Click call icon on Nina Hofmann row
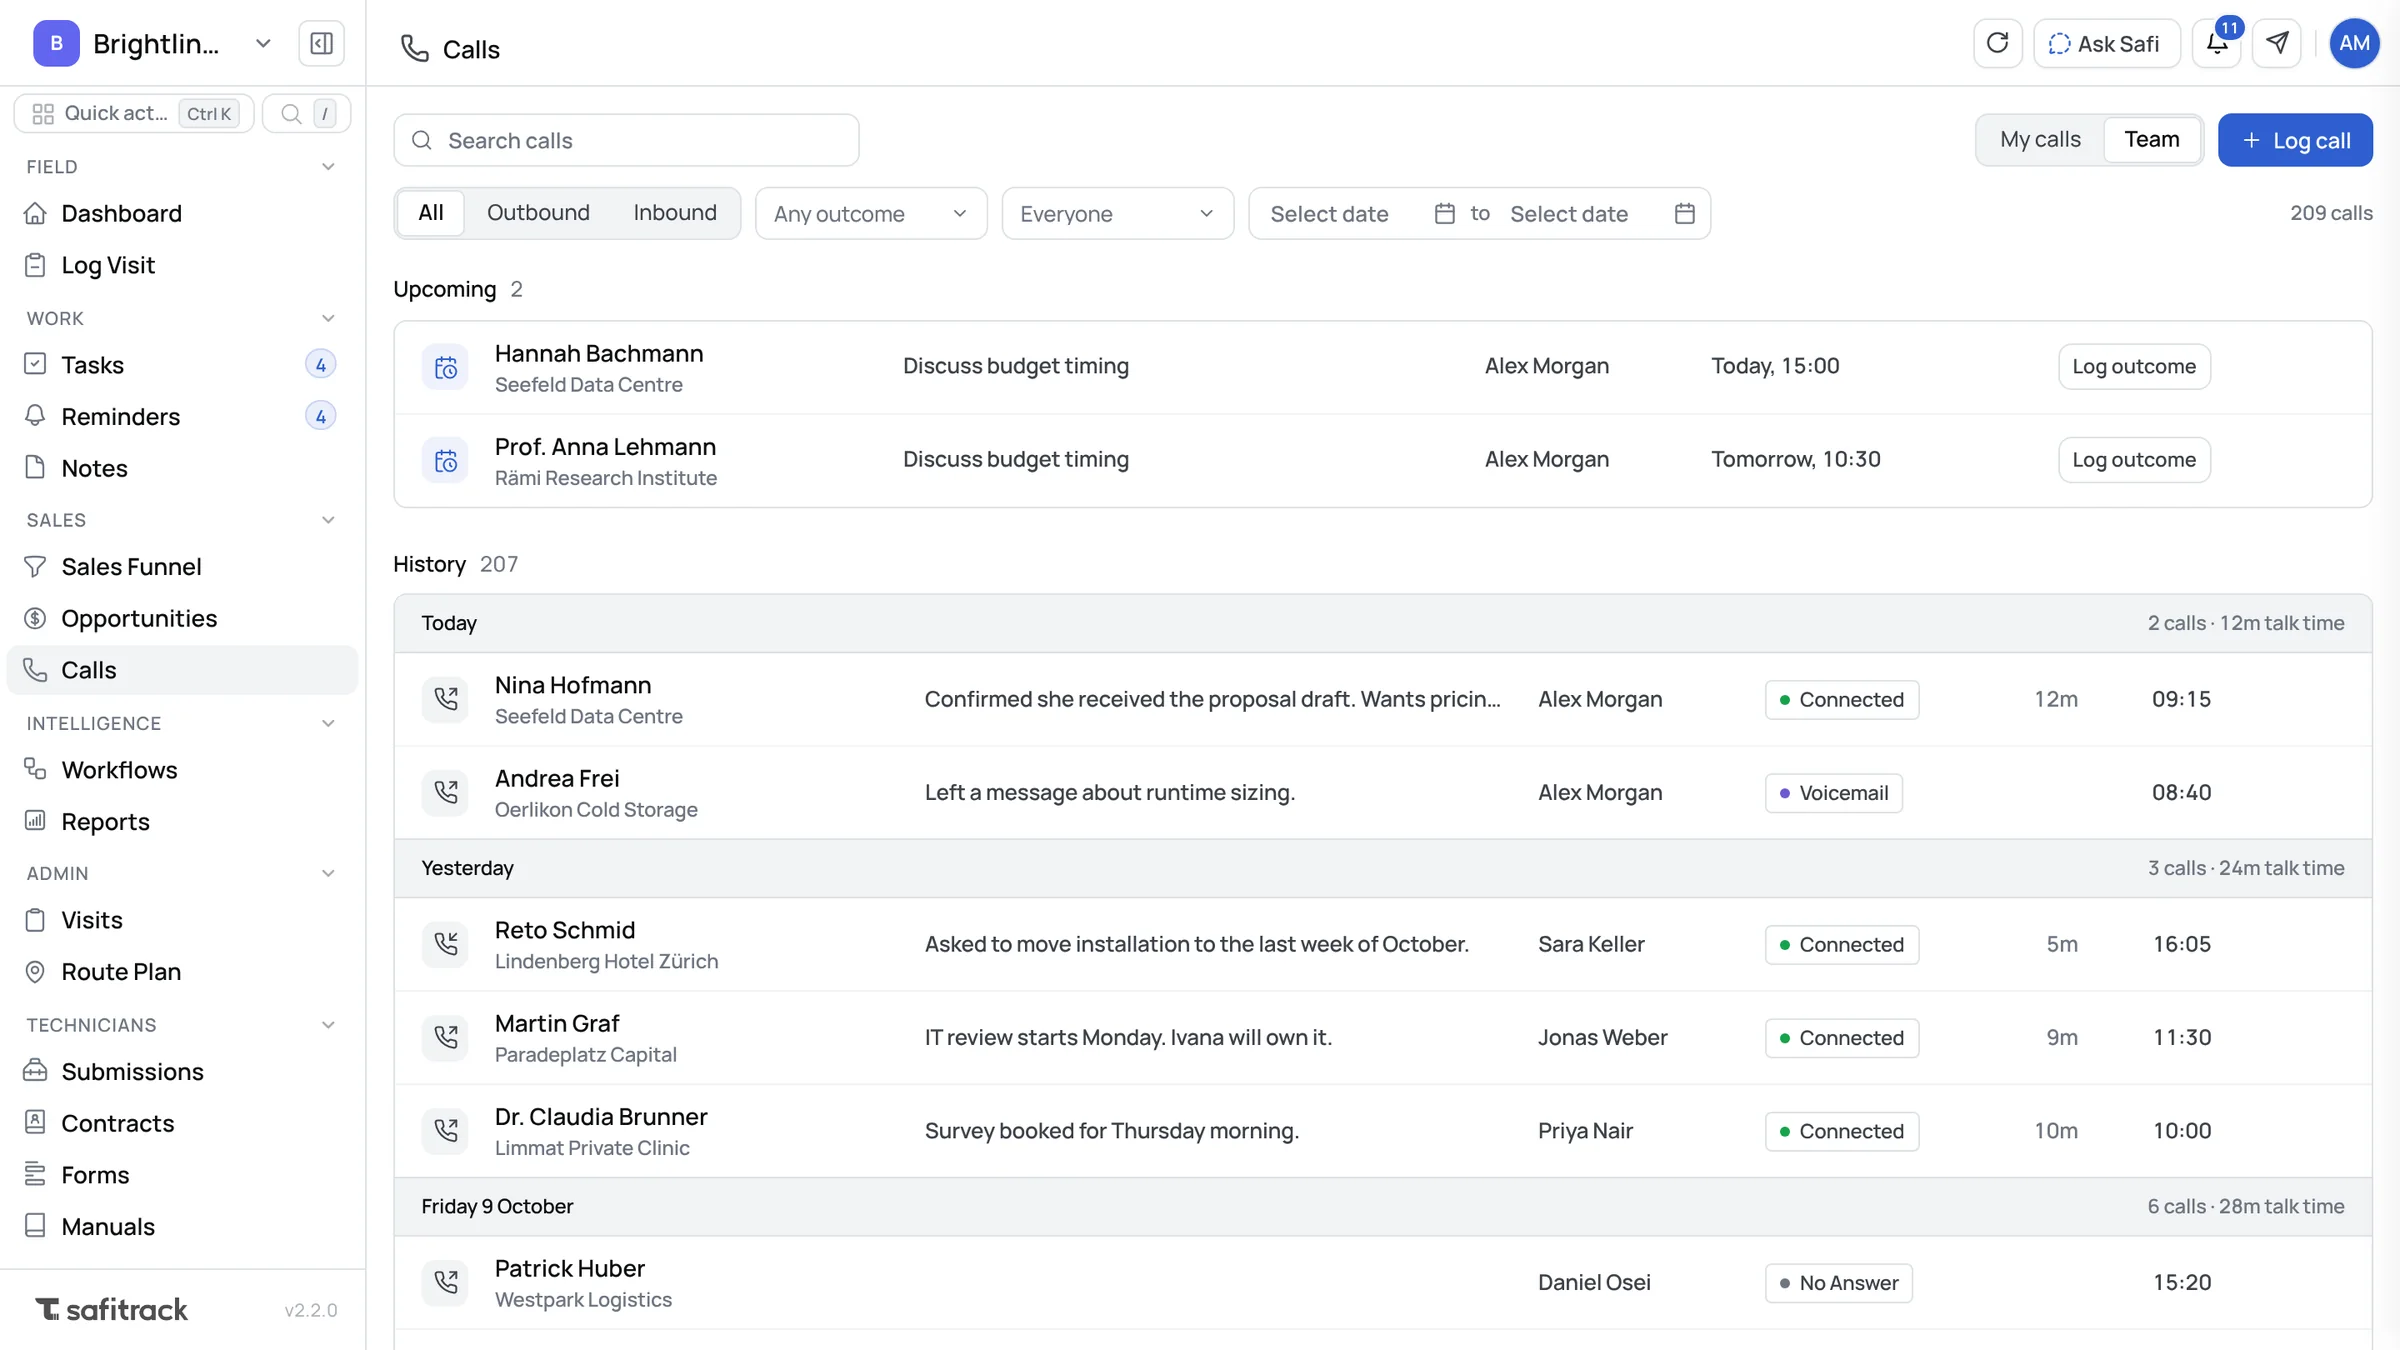The width and height of the screenshot is (2400, 1350). [445, 699]
